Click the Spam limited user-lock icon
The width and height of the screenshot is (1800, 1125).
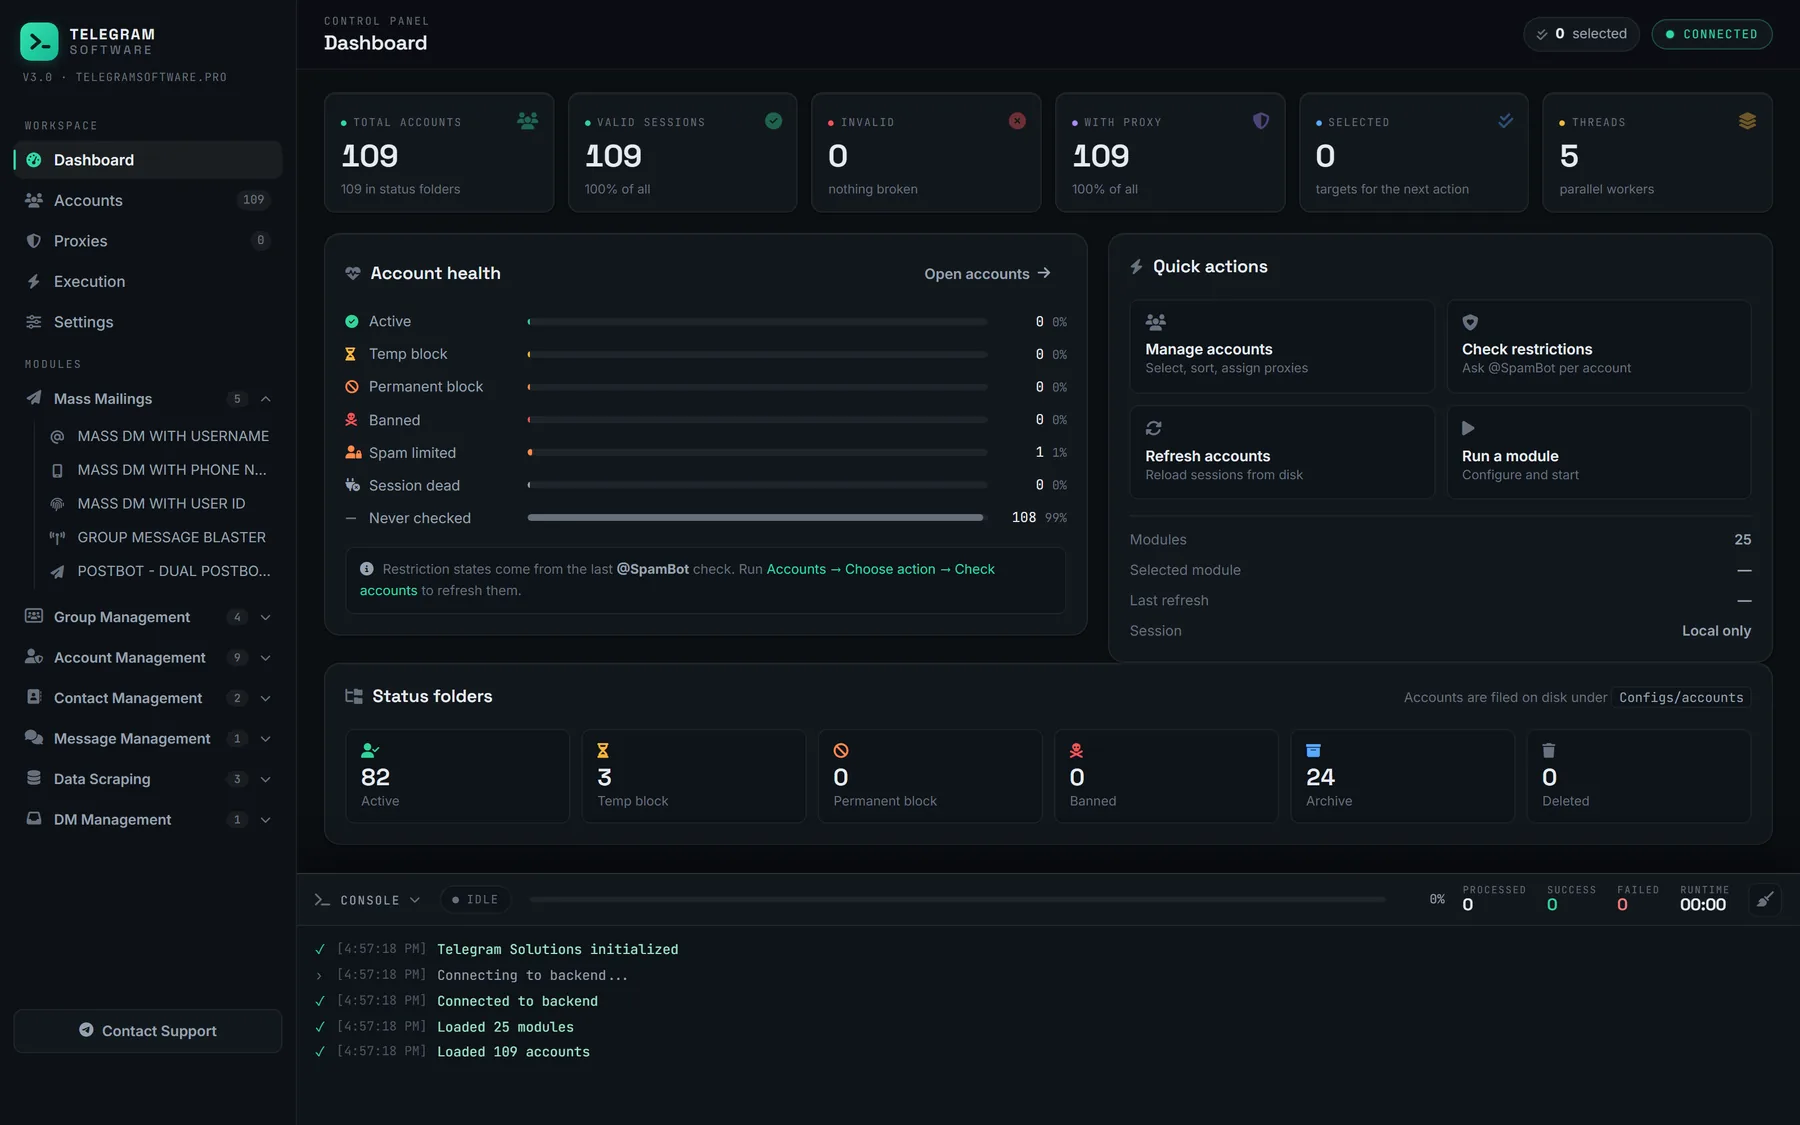(353, 452)
